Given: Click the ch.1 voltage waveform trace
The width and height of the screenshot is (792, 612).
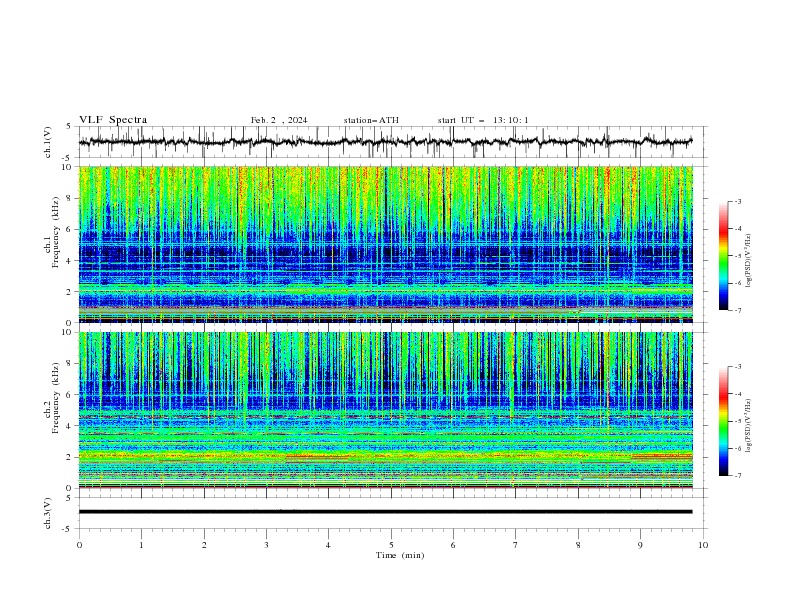Looking at the screenshot, I should 385,142.
